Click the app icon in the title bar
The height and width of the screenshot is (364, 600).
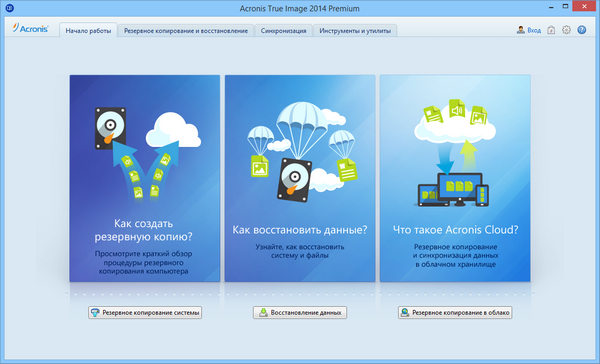[10, 8]
